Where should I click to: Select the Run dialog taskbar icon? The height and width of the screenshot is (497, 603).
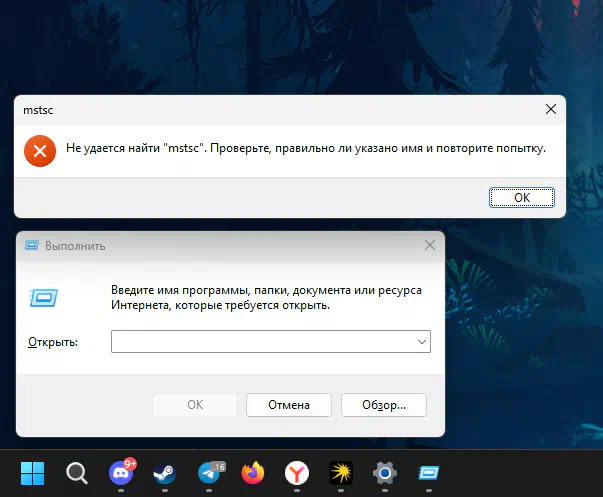pyautogui.click(x=429, y=473)
